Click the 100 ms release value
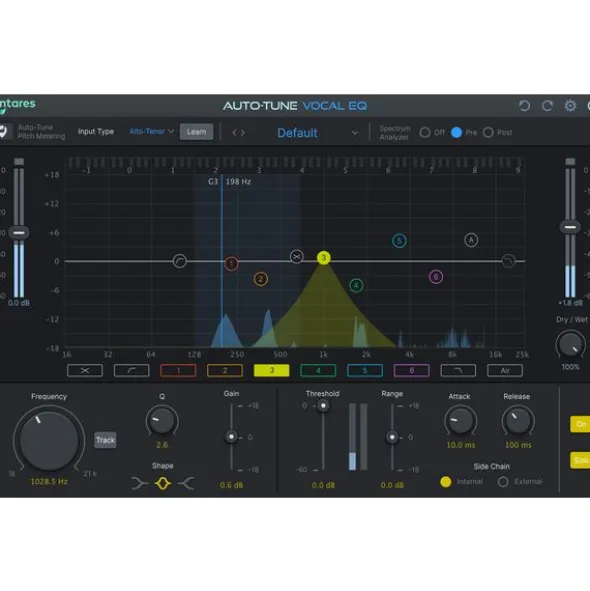This screenshot has height=591, width=590. (x=518, y=445)
